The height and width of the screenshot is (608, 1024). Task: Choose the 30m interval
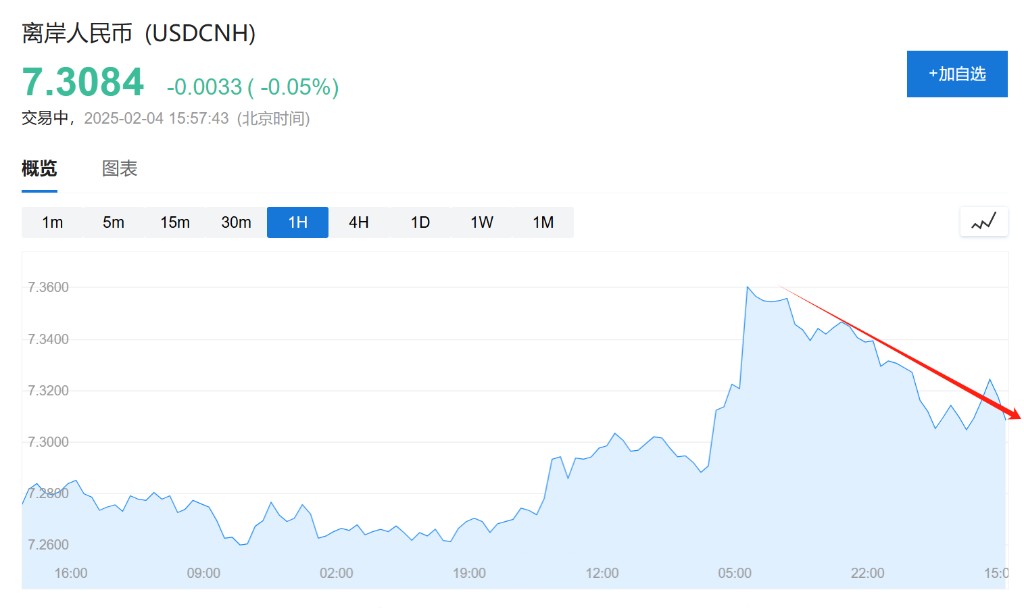(236, 222)
